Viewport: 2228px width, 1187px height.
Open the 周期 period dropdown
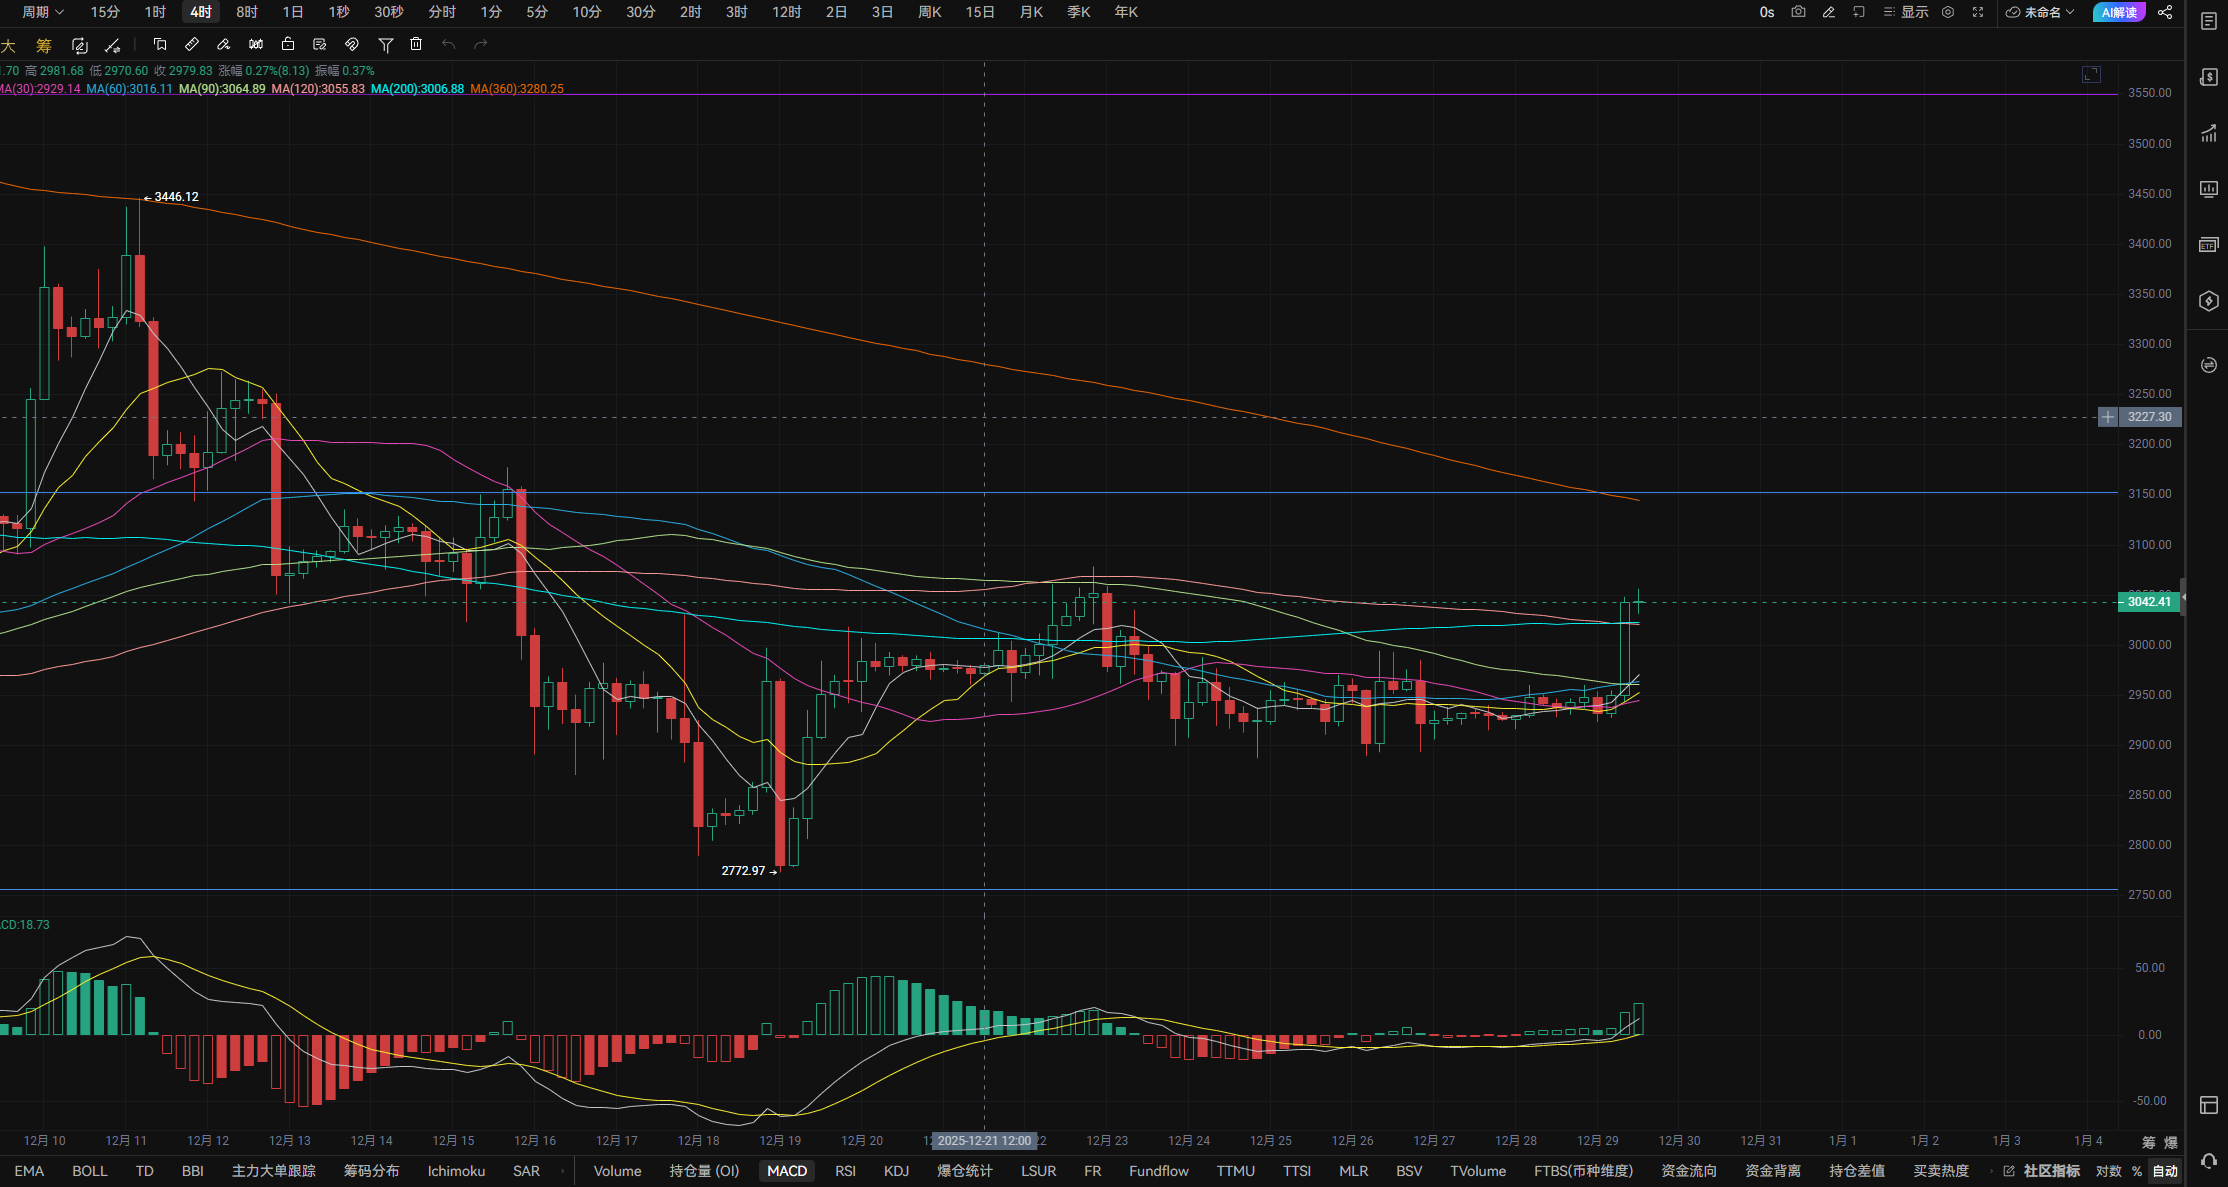point(43,12)
